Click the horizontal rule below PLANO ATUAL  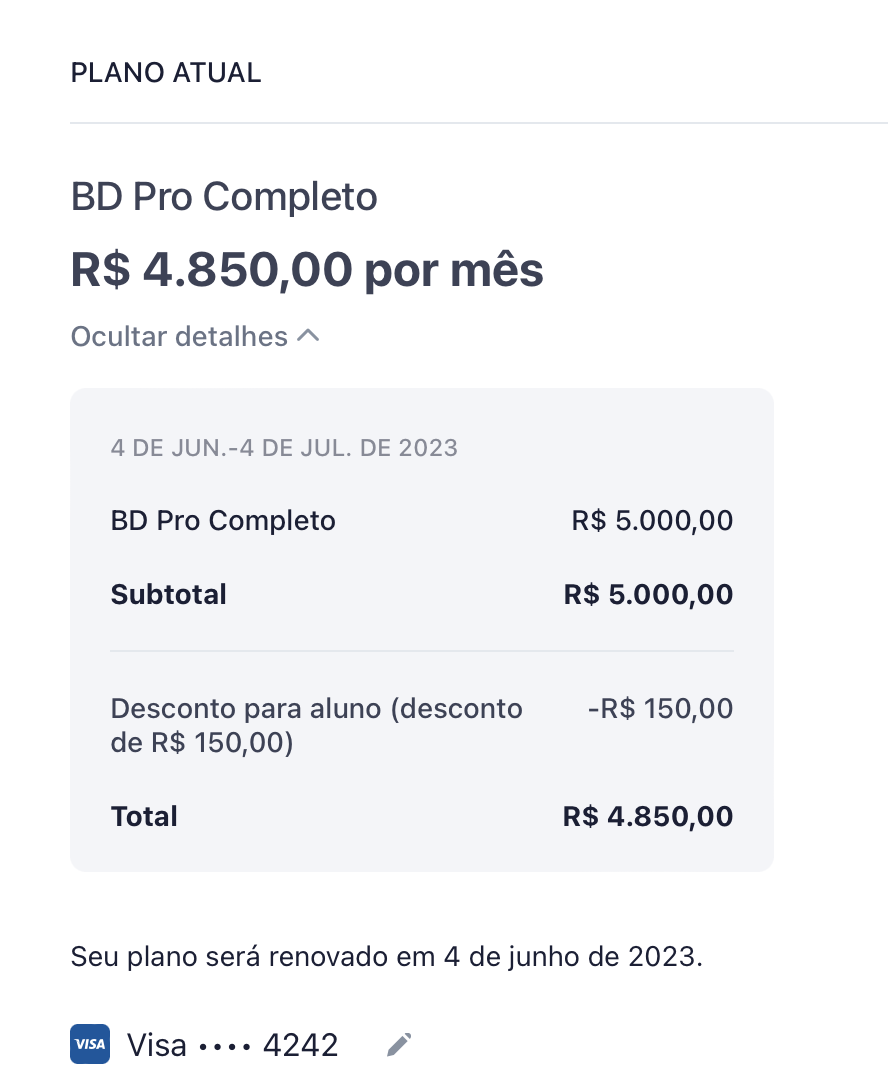coord(478,123)
